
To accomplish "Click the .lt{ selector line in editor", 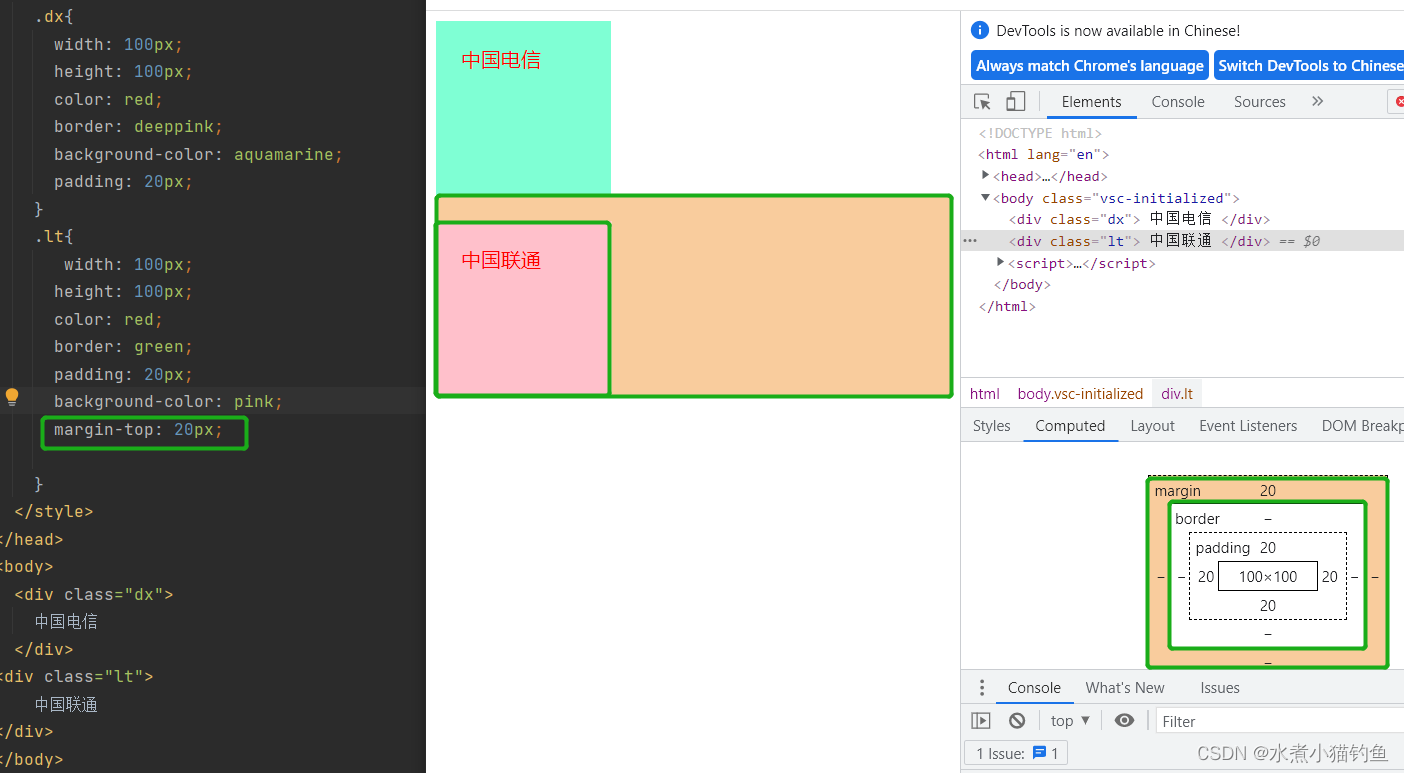I will point(54,237).
